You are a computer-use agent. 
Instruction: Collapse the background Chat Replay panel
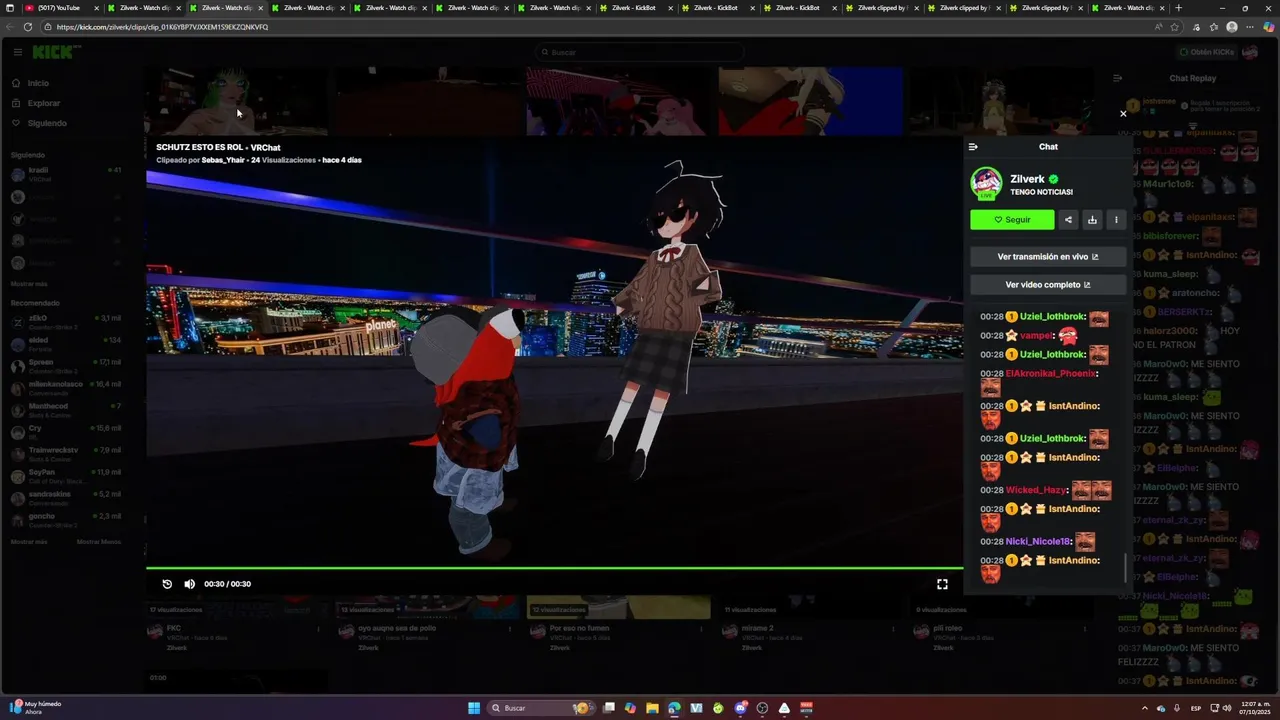1118,78
